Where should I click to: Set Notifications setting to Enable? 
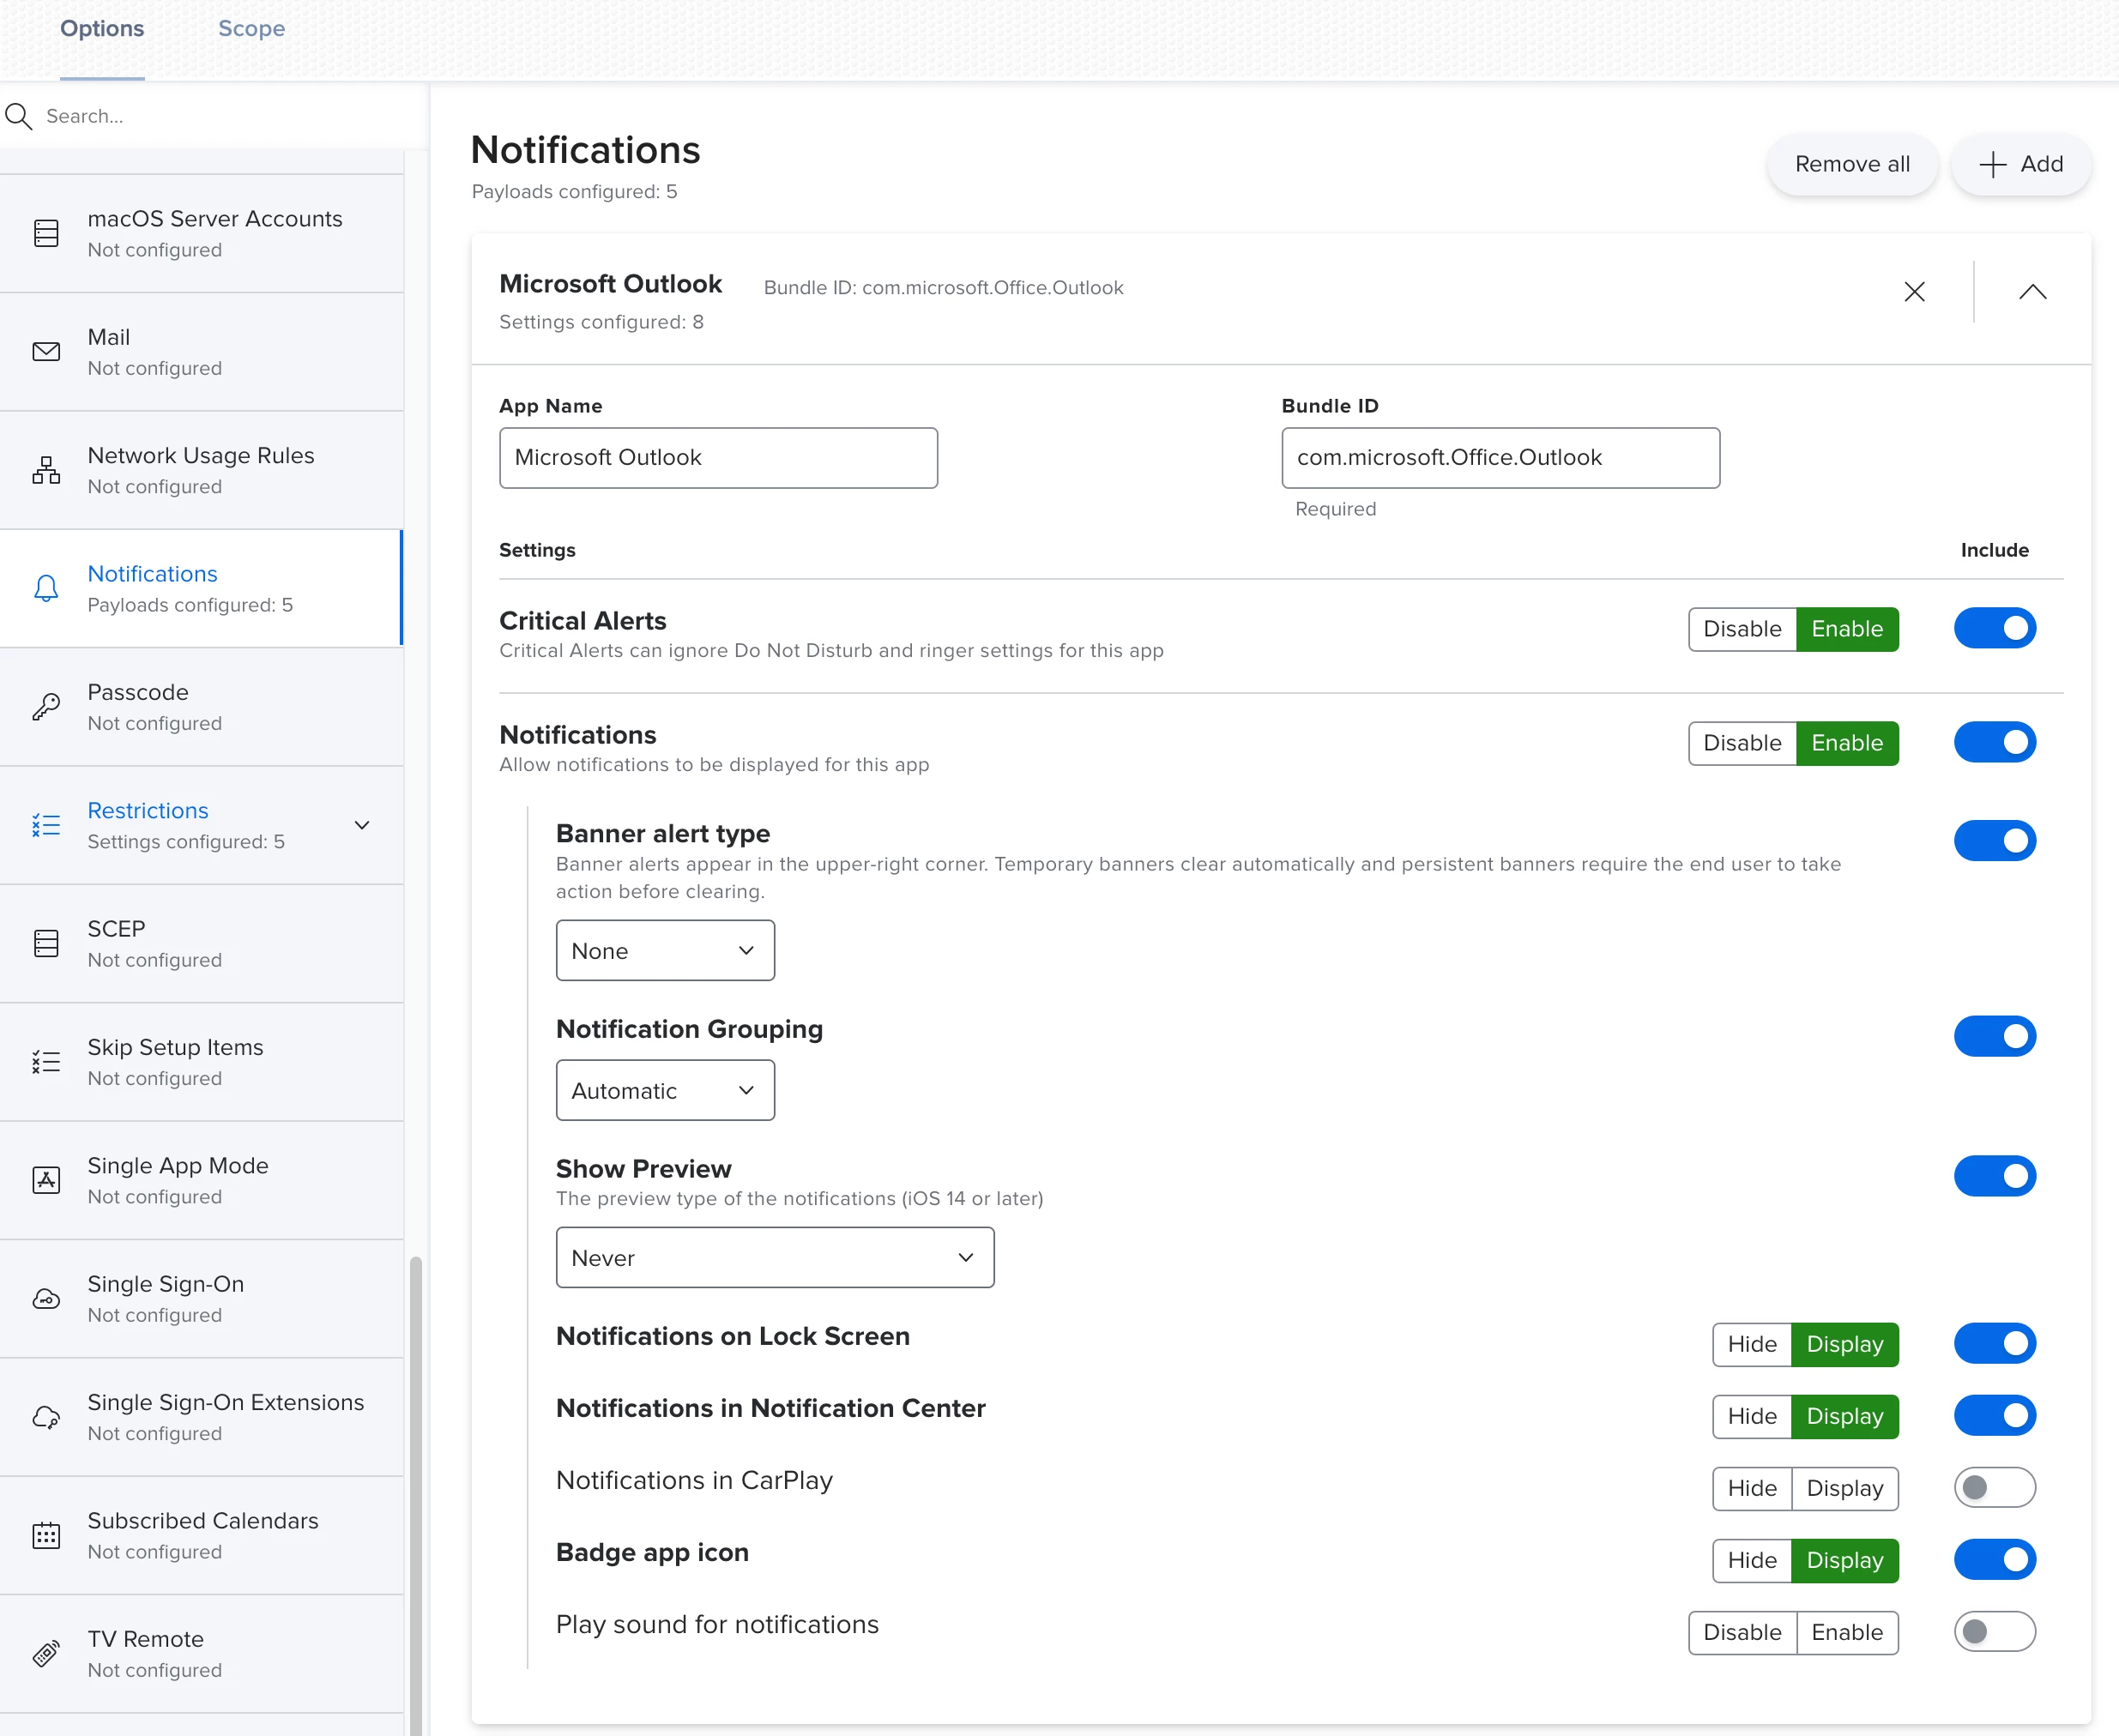click(x=1847, y=743)
